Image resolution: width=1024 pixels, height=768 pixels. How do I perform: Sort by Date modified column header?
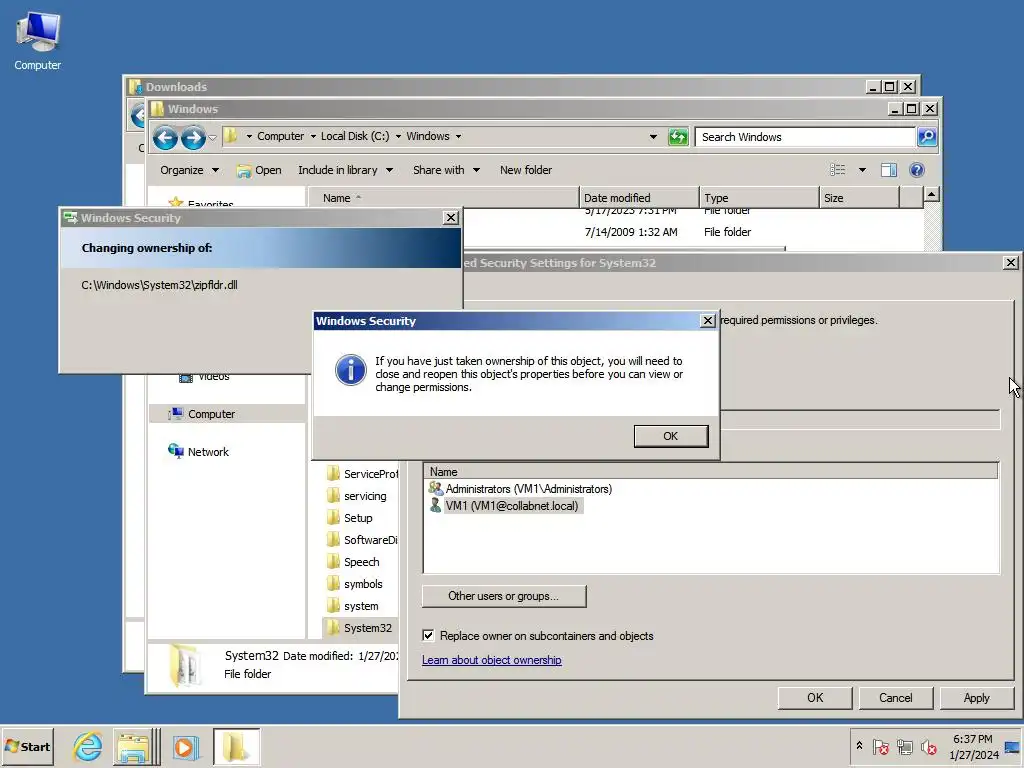[x=639, y=198]
